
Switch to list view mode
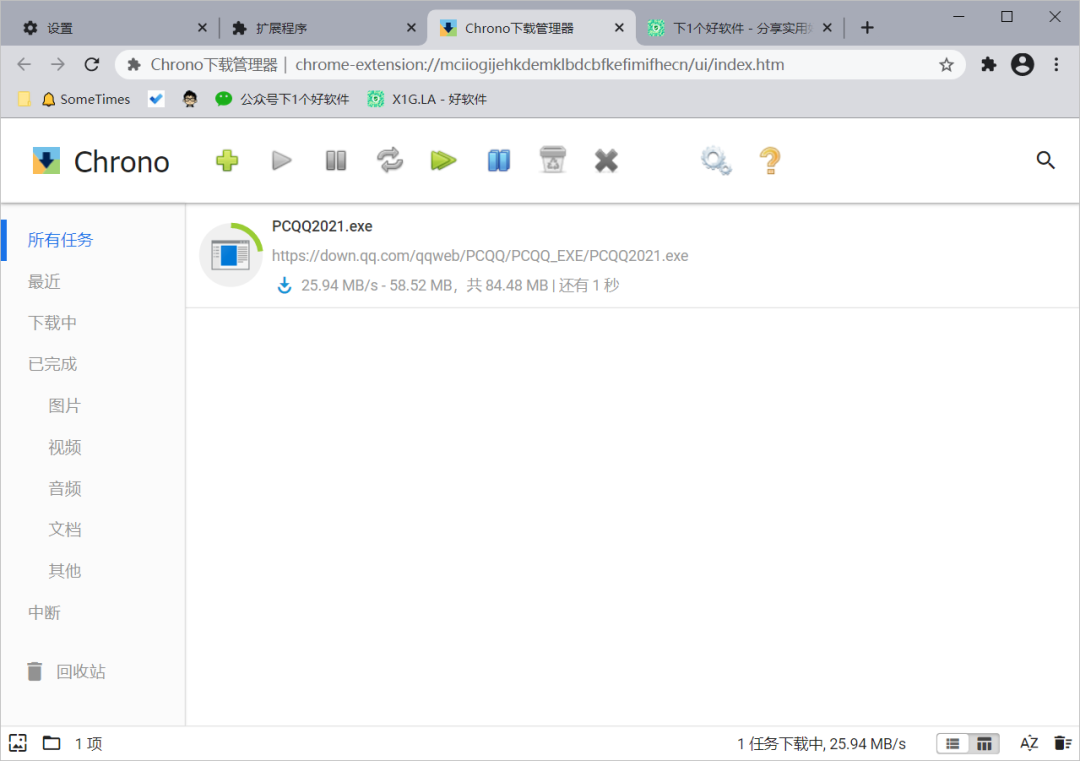pos(953,744)
